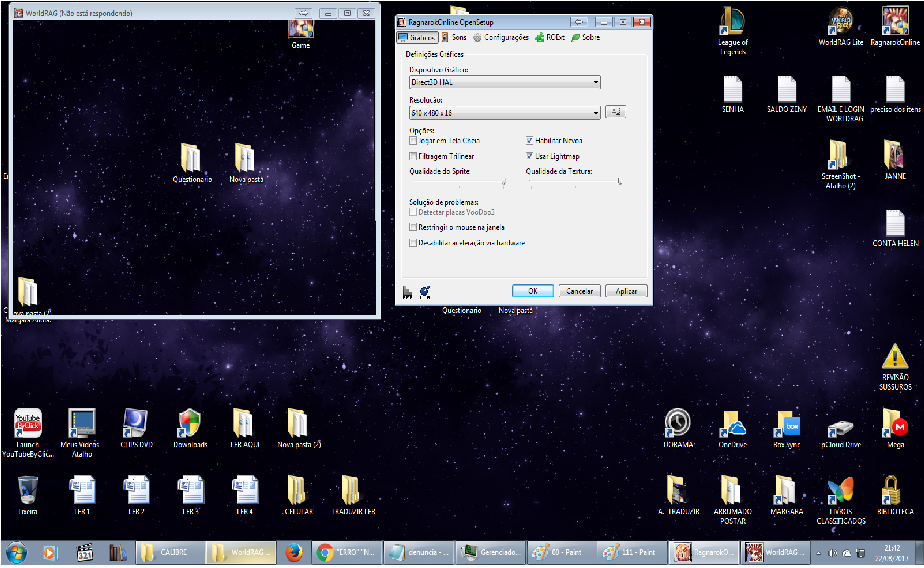Select the SENHA text file
924x568 pixels.
[732, 94]
